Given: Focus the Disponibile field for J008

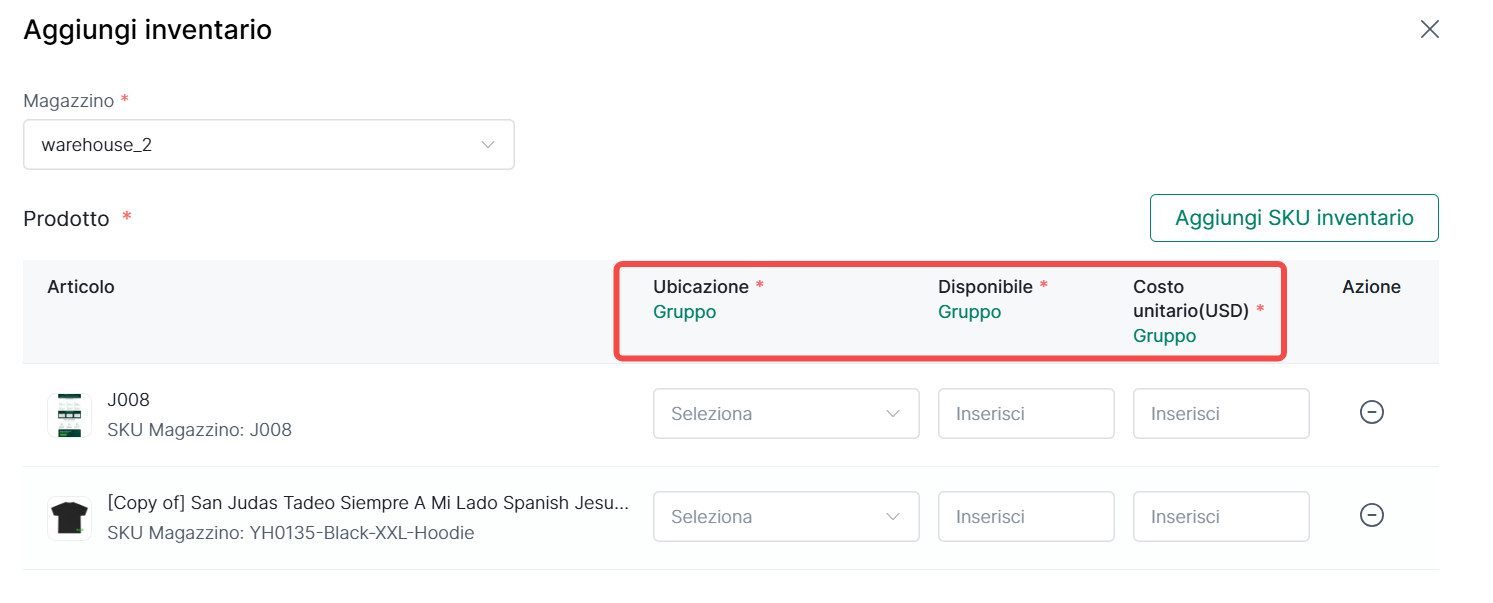Looking at the screenshot, I should point(1025,413).
